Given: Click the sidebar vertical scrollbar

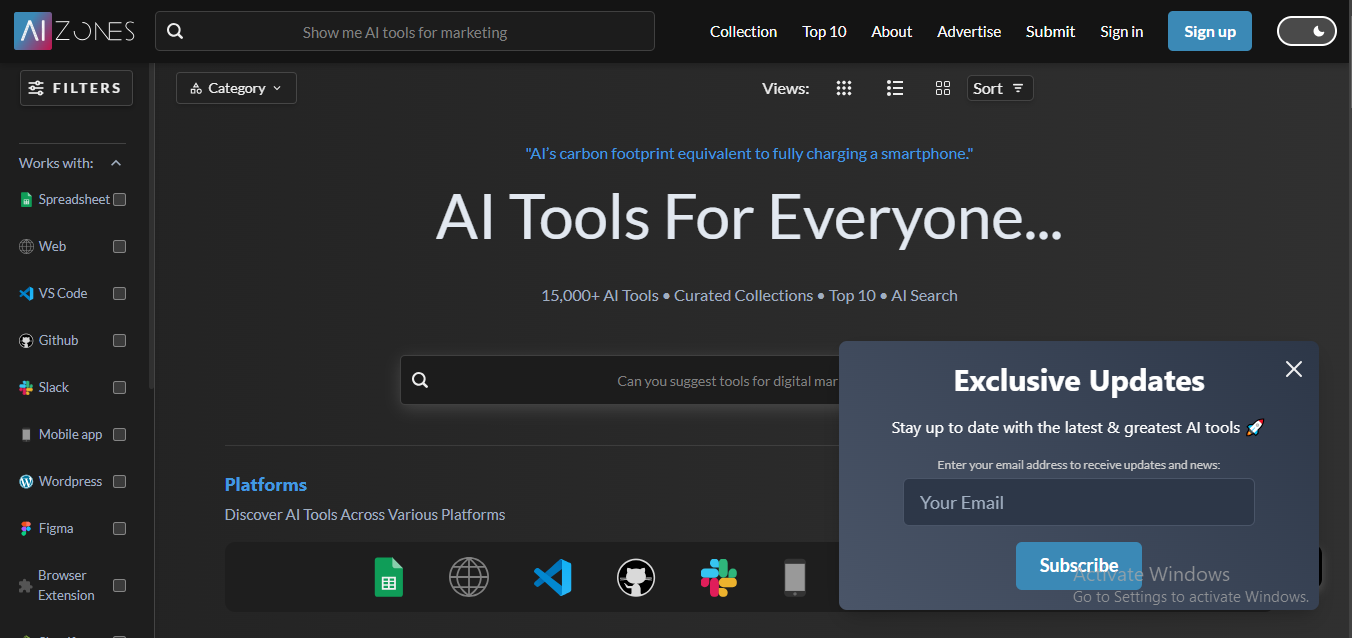Looking at the screenshot, I should coord(152,225).
